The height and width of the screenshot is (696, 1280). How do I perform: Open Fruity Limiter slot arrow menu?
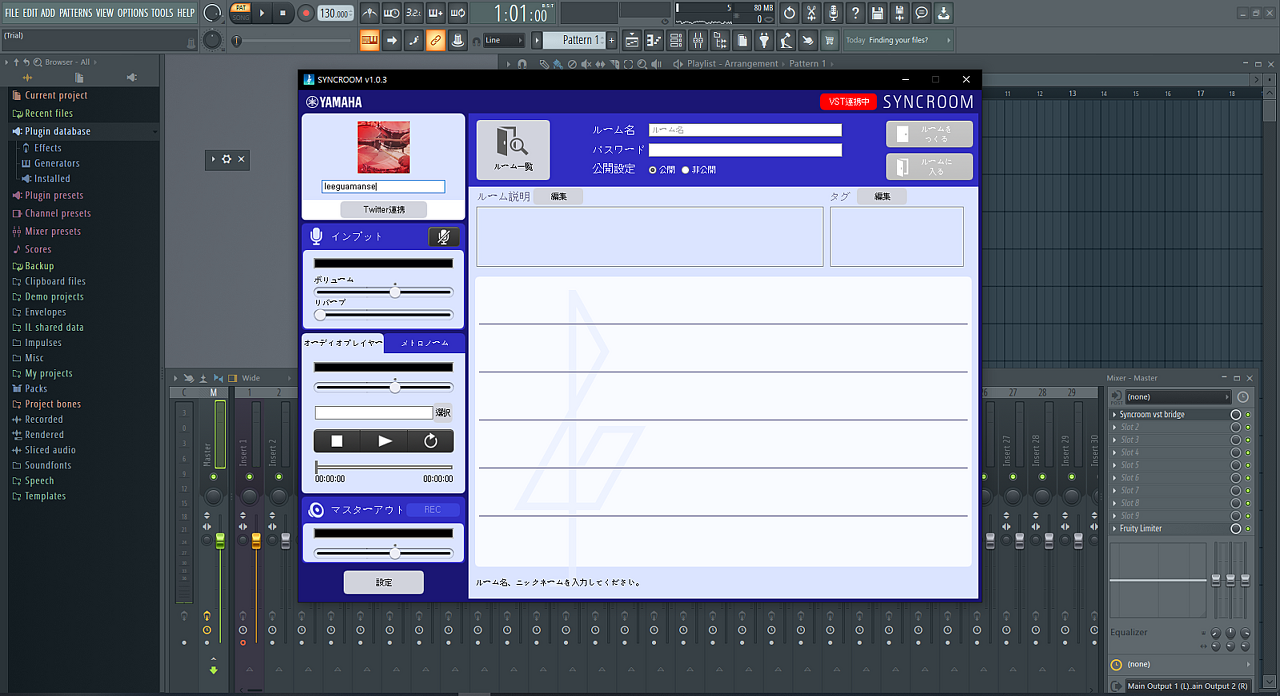point(1115,529)
